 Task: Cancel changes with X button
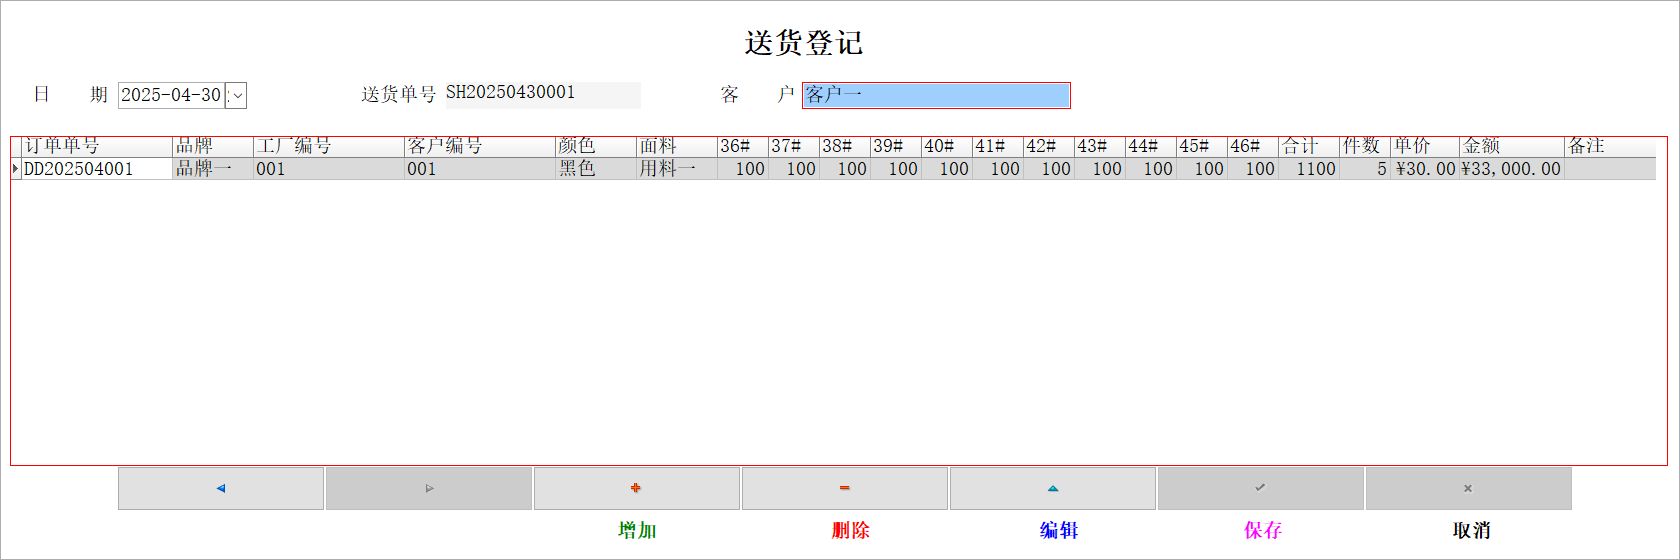point(1469,489)
